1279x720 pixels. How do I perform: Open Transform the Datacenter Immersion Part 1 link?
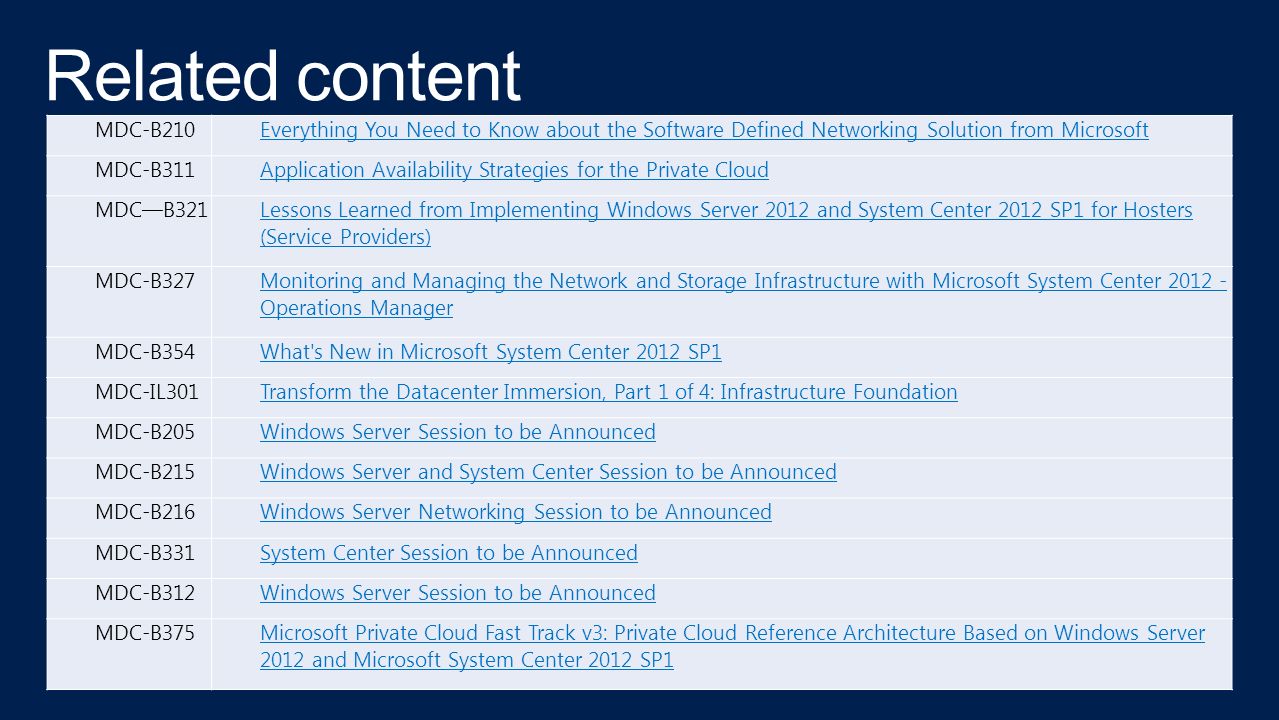click(x=608, y=392)
